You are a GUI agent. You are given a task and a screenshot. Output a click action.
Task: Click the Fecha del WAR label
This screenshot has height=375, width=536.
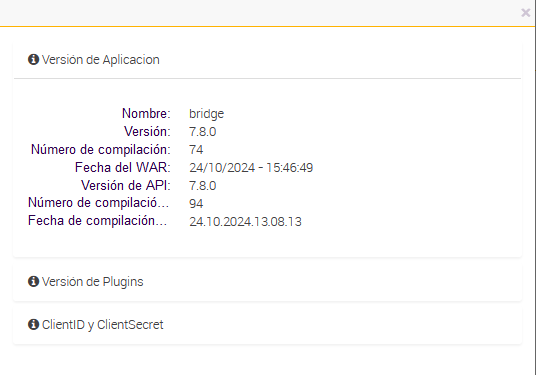point(122,168)
